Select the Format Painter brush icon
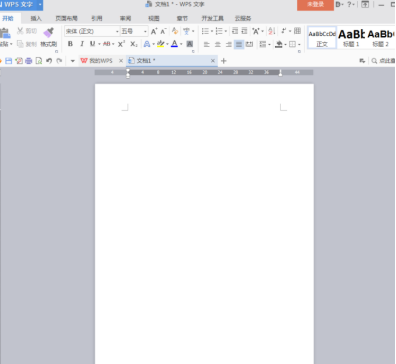This screenshot has width=396, height=364. [x=49, y=32]
